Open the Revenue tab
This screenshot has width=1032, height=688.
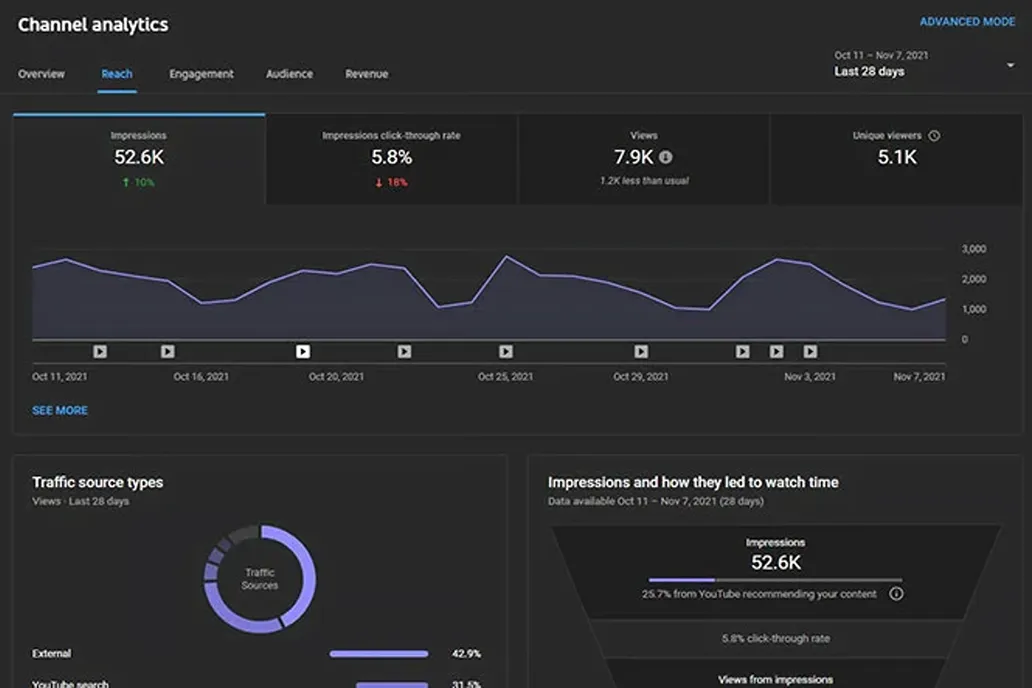click(x=366, y=74)
